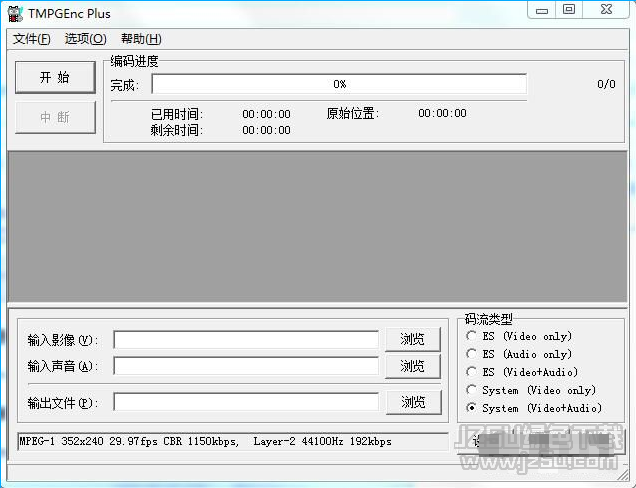Click the 已用时间 00:00:00 value
The height and width of the screenshot is (488, 636).
266,114
